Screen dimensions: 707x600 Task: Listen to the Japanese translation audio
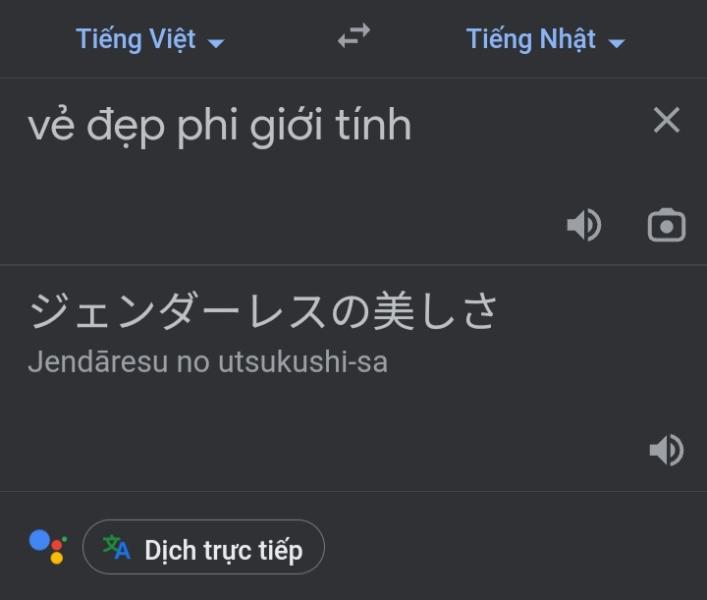pos(666,450)
